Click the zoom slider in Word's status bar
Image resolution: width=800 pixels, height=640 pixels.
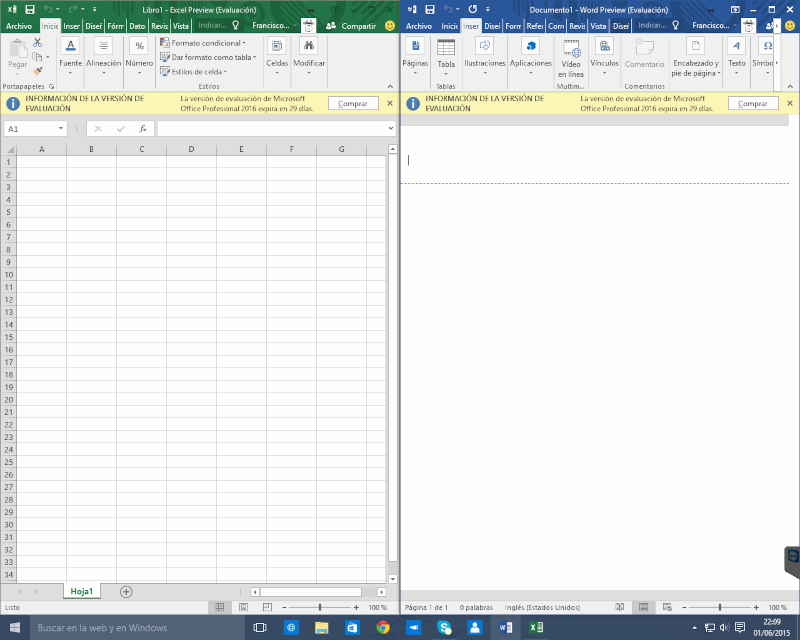tap(720, 607)
